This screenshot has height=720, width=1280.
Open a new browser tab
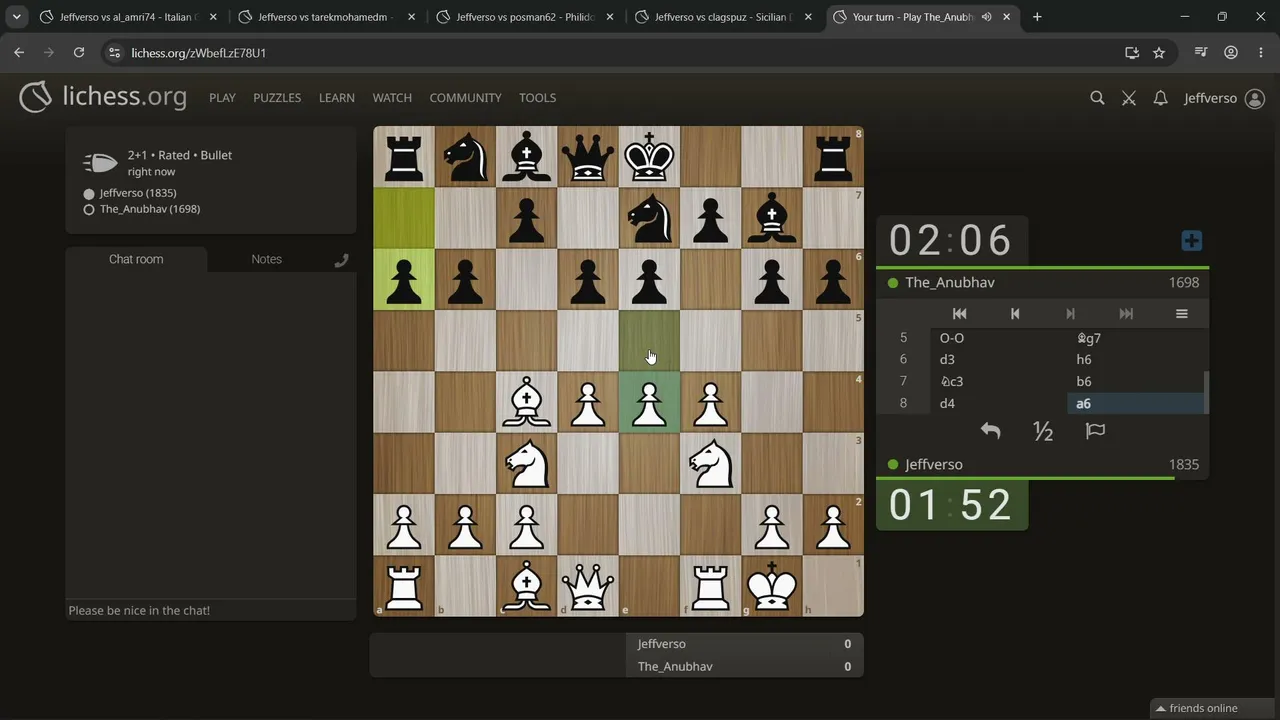click(x=1037, y=17)
